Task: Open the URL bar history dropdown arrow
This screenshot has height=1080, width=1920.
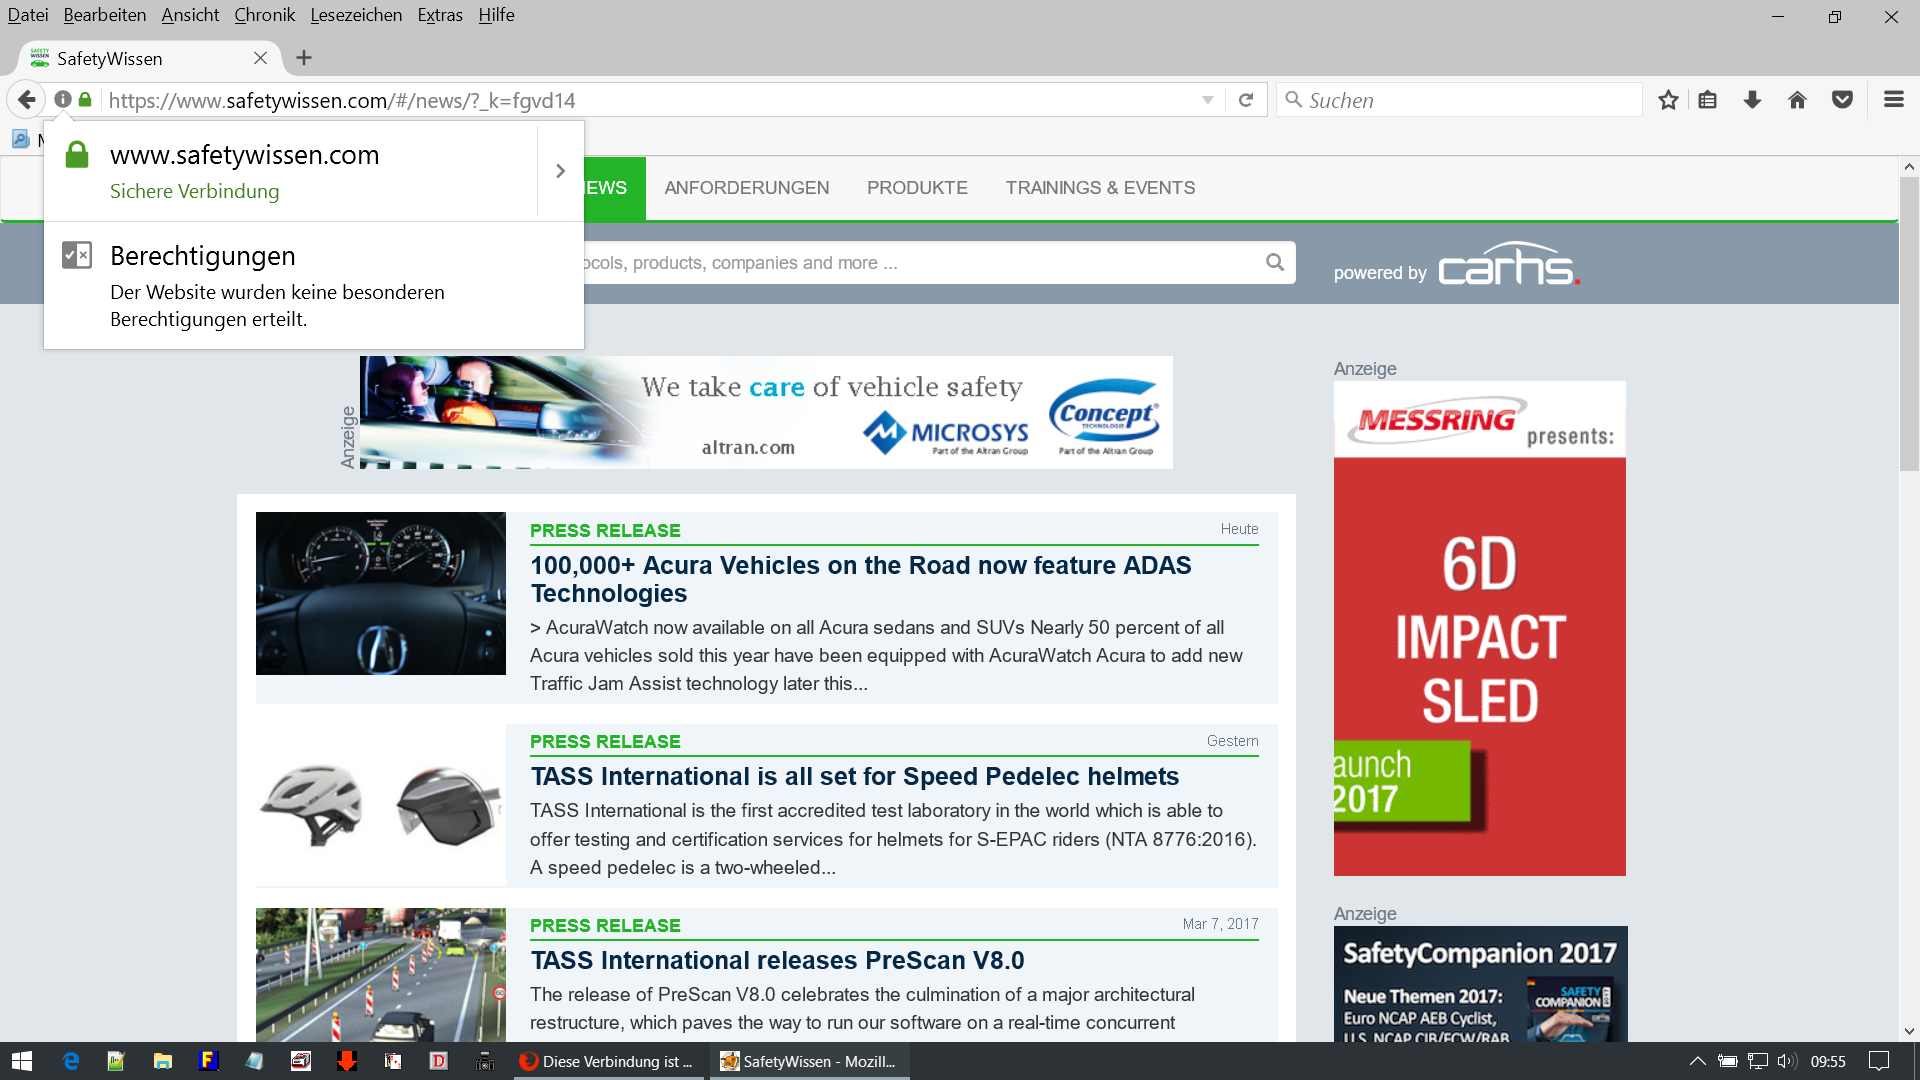Action: [1208, 100]
